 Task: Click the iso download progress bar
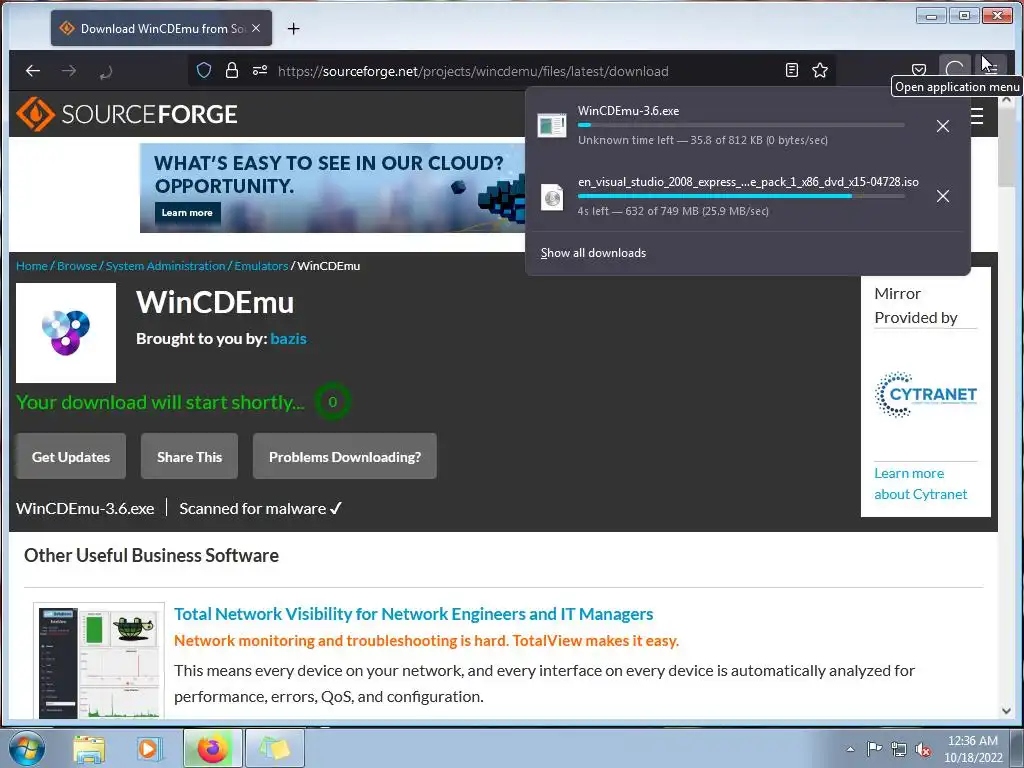click(741, 196)
